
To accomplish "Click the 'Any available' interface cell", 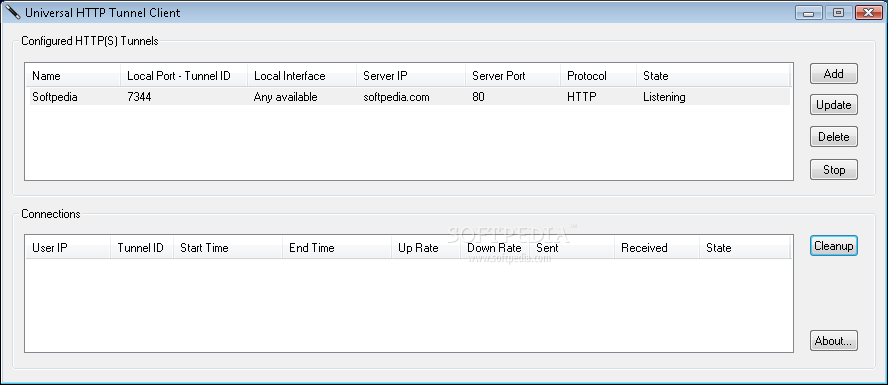I will click(x=285, y=97).
